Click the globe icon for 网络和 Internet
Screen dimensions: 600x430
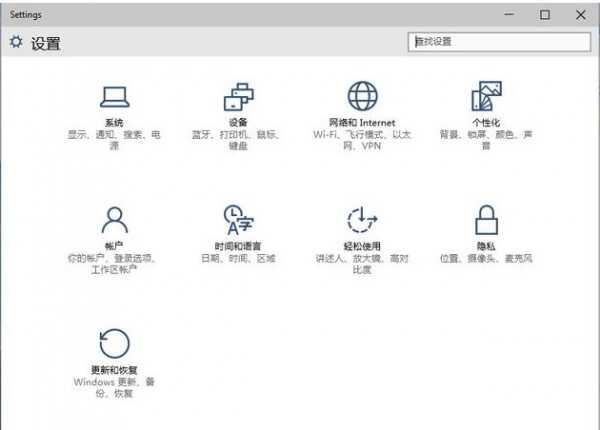click(x=362, y=97)
